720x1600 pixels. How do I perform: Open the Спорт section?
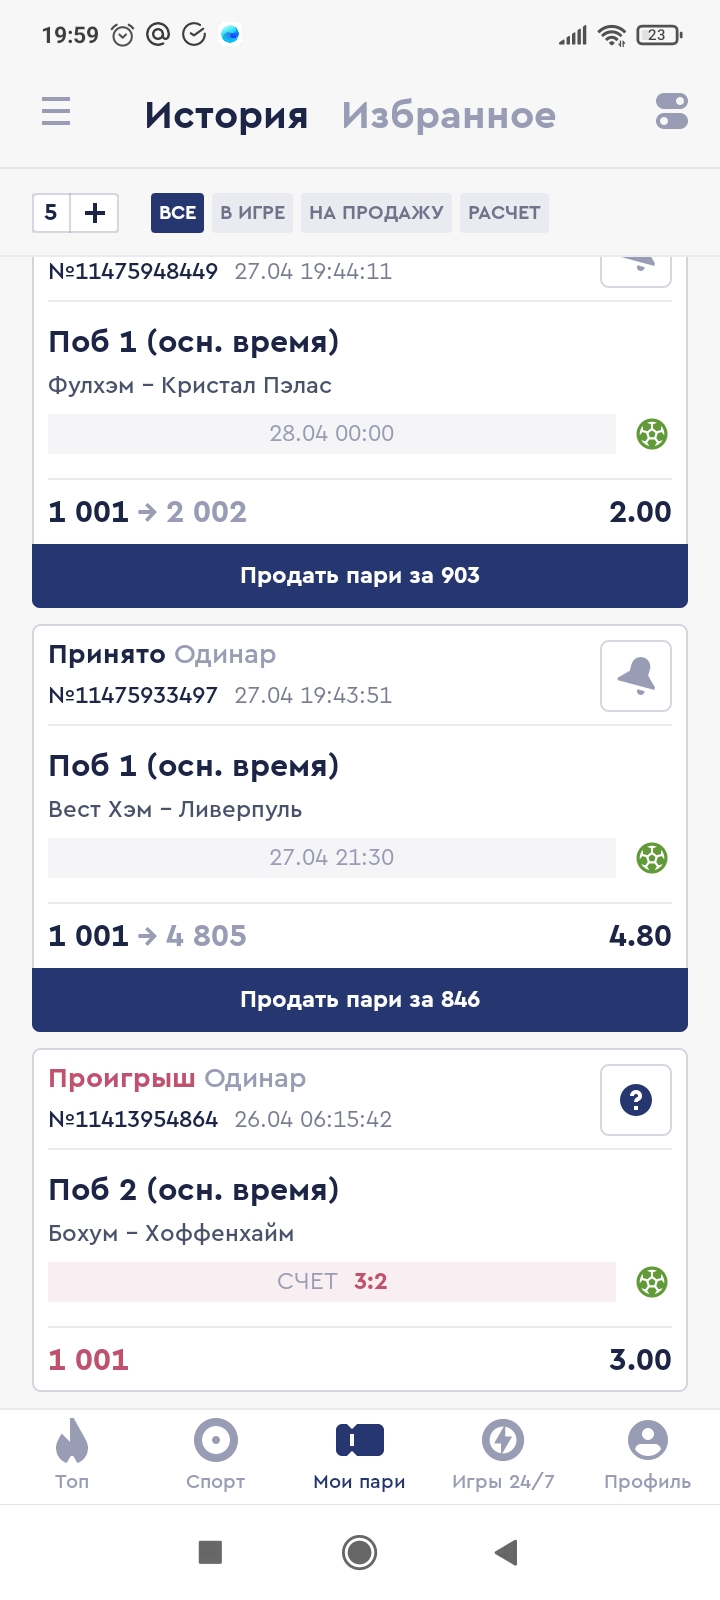(x=216, y=1455)
